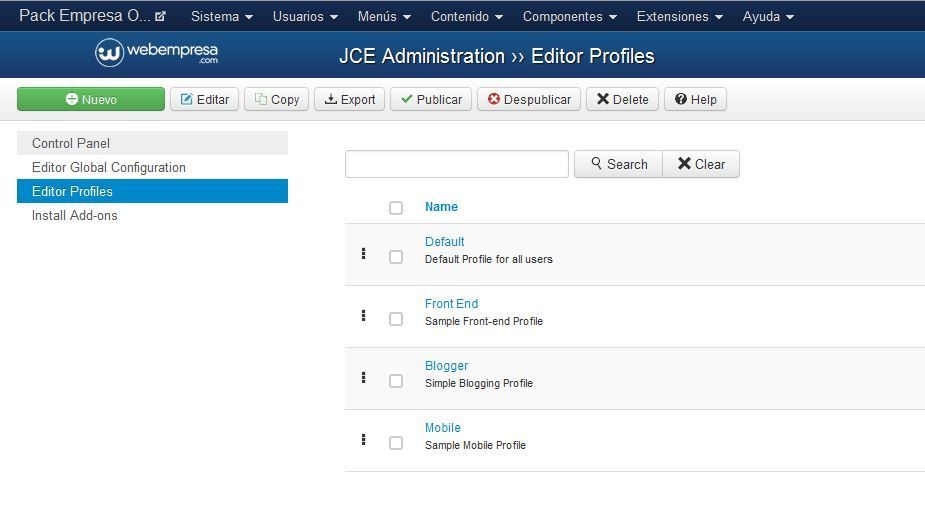Viewport: 925px width, 510px height.
Task: Open the Menús dropdown menu
Action: click(x=384, y=17)
